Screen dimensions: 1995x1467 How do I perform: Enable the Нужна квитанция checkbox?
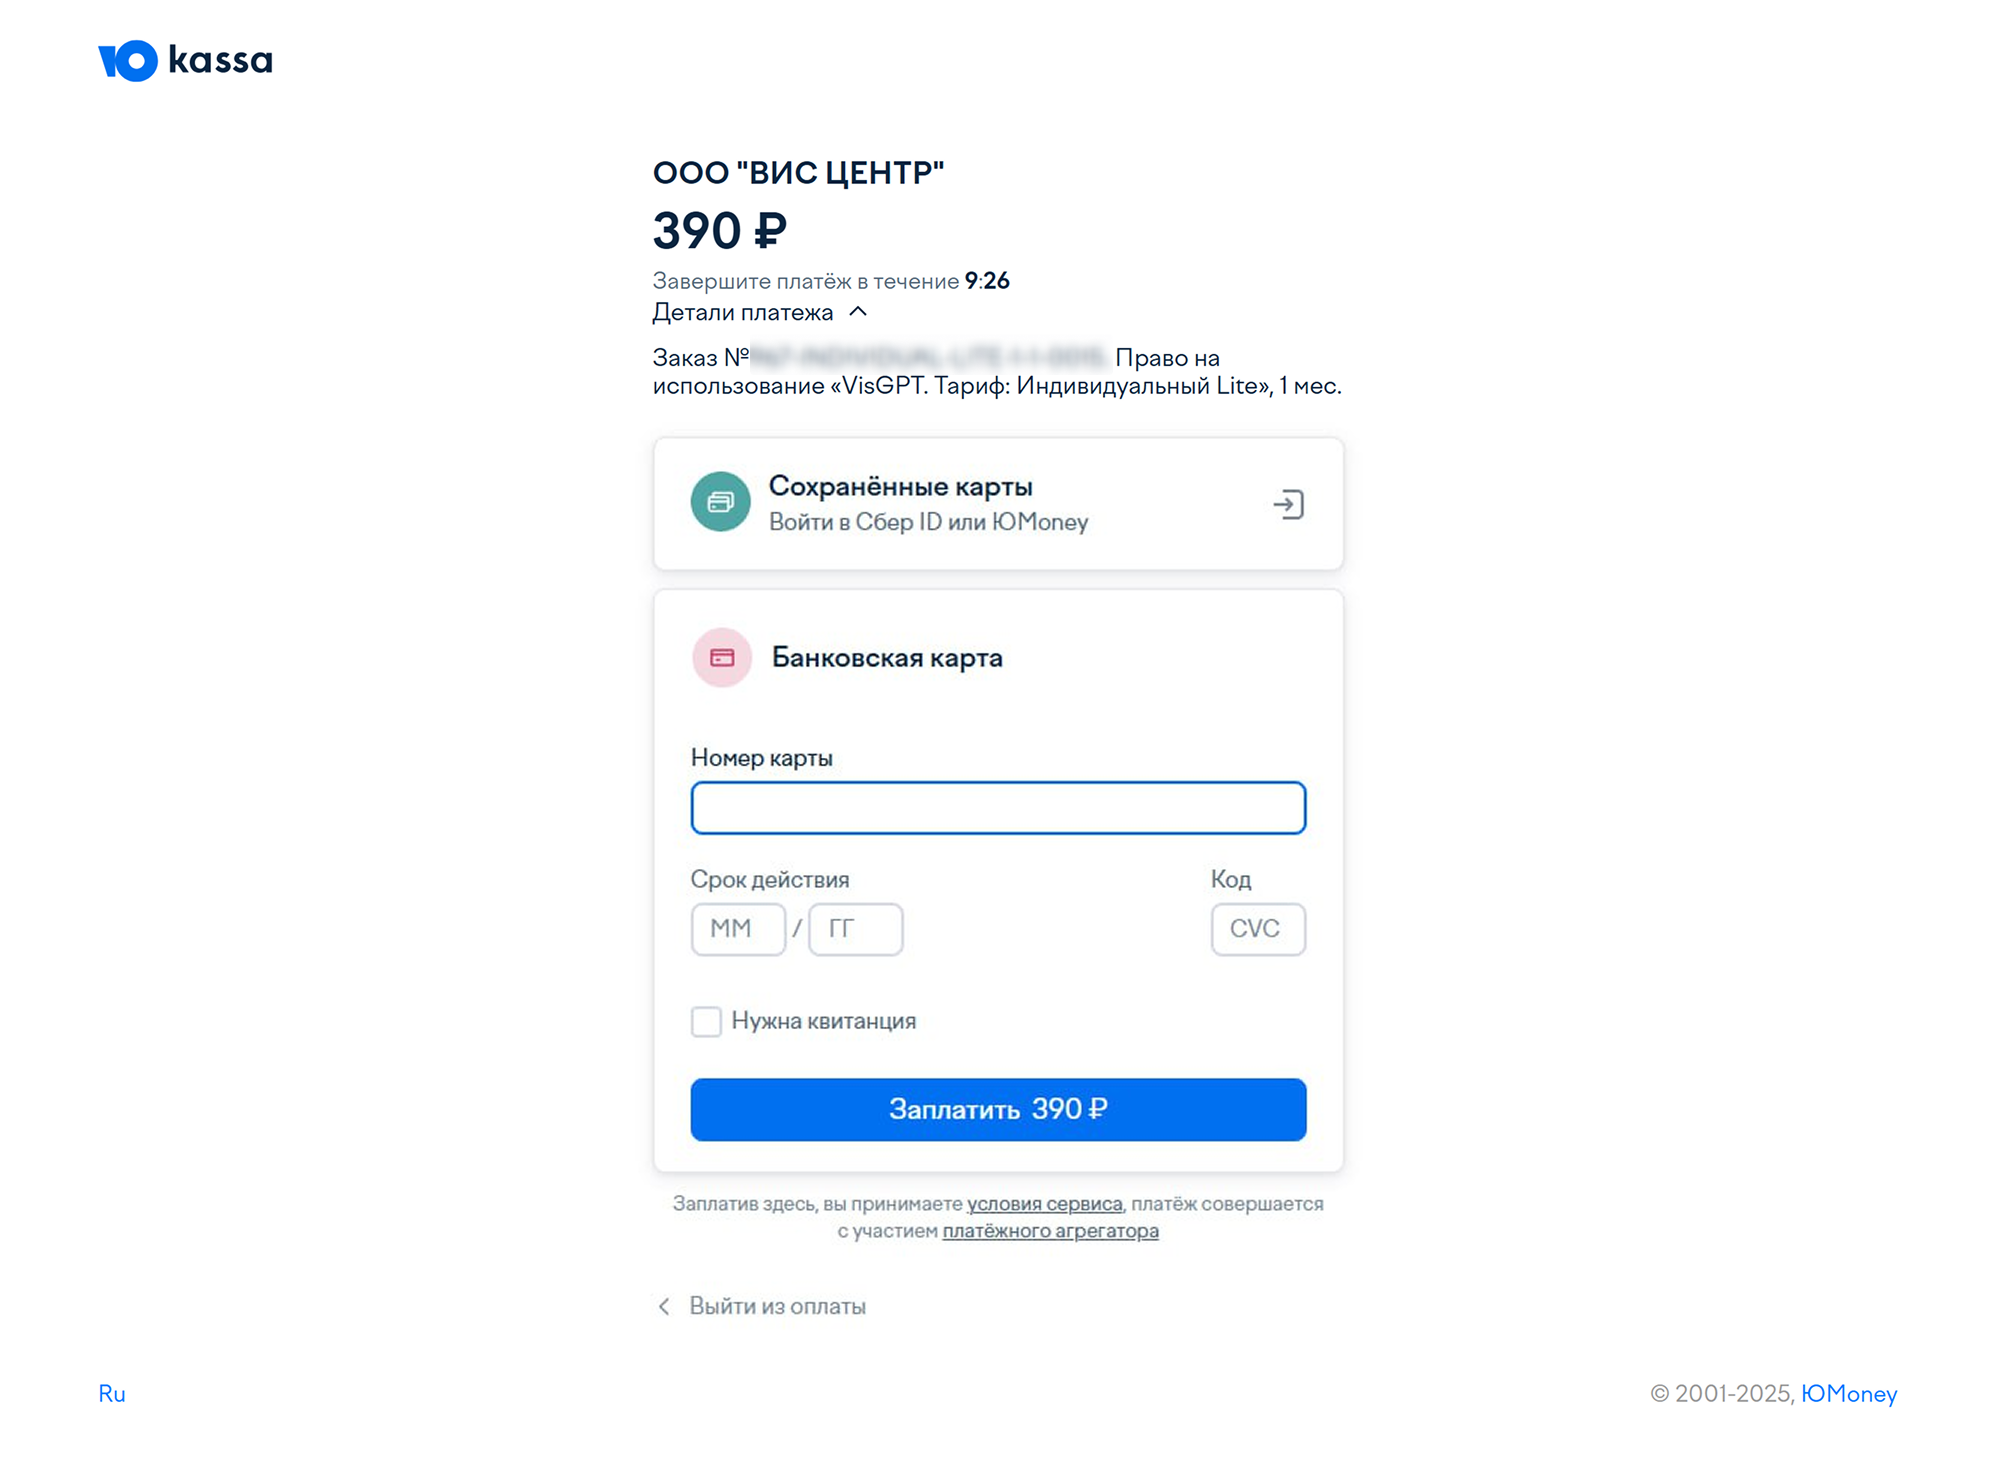point(706,1021)
